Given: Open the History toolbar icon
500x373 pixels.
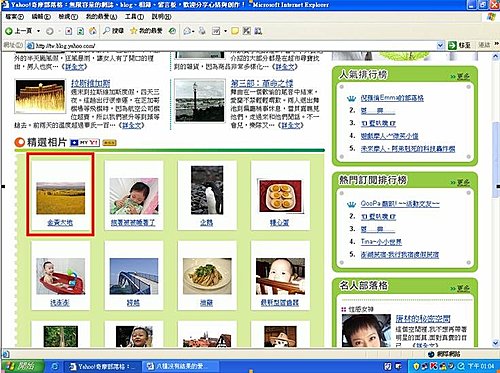Looking at the screenshot, I should [172, 31].
